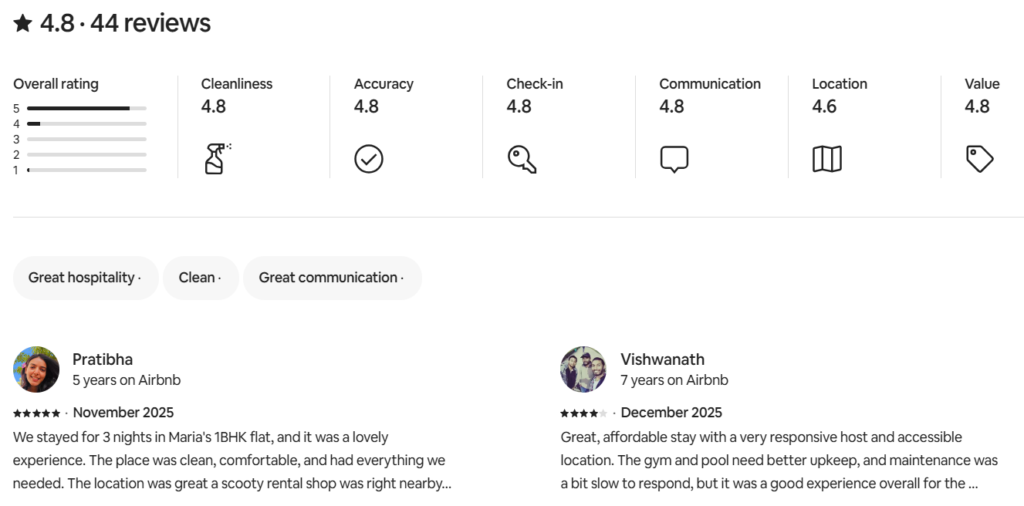The height and width of the screenshot is (506, 1024).
Task: Click the Communication speech bubble icon
Action: coord(674,159)
